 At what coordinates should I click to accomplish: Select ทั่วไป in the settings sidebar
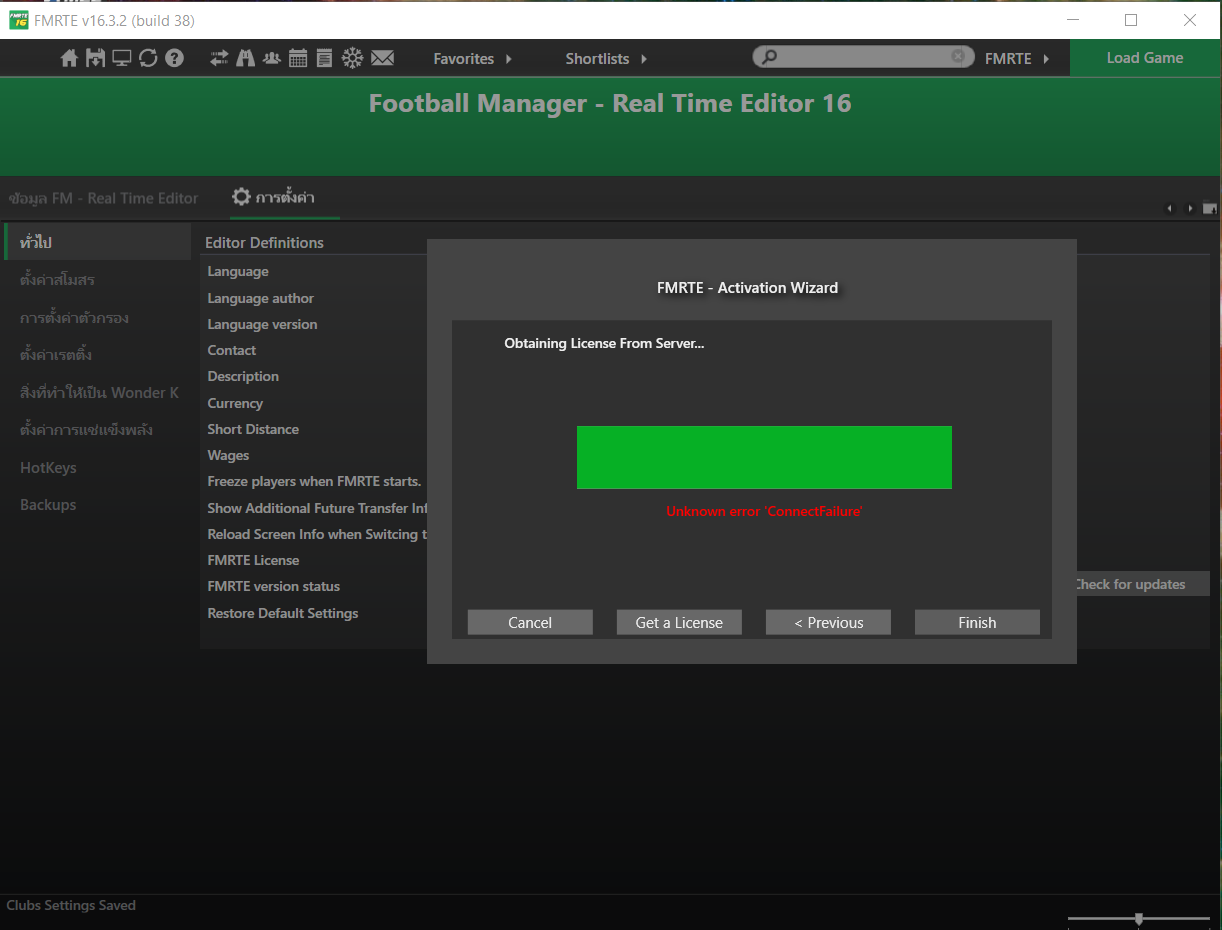pos(97,242)
